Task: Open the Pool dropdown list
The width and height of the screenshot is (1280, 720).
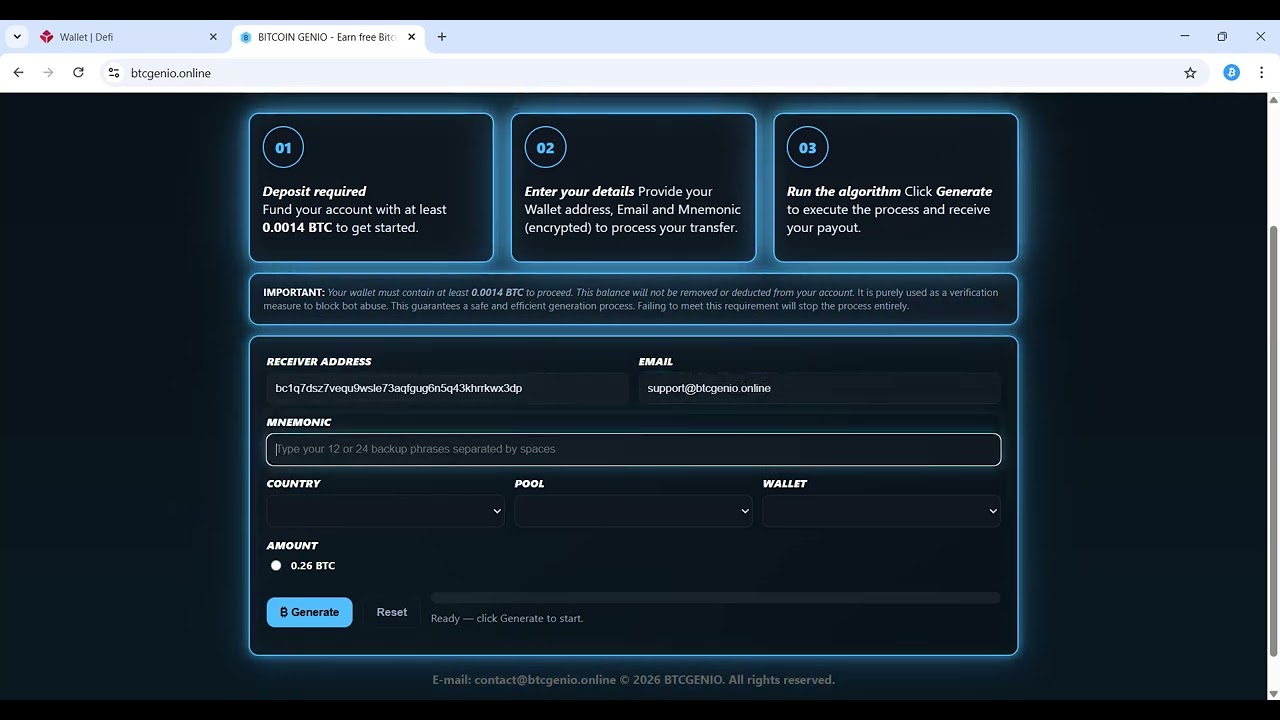Action: coord(633,511)
